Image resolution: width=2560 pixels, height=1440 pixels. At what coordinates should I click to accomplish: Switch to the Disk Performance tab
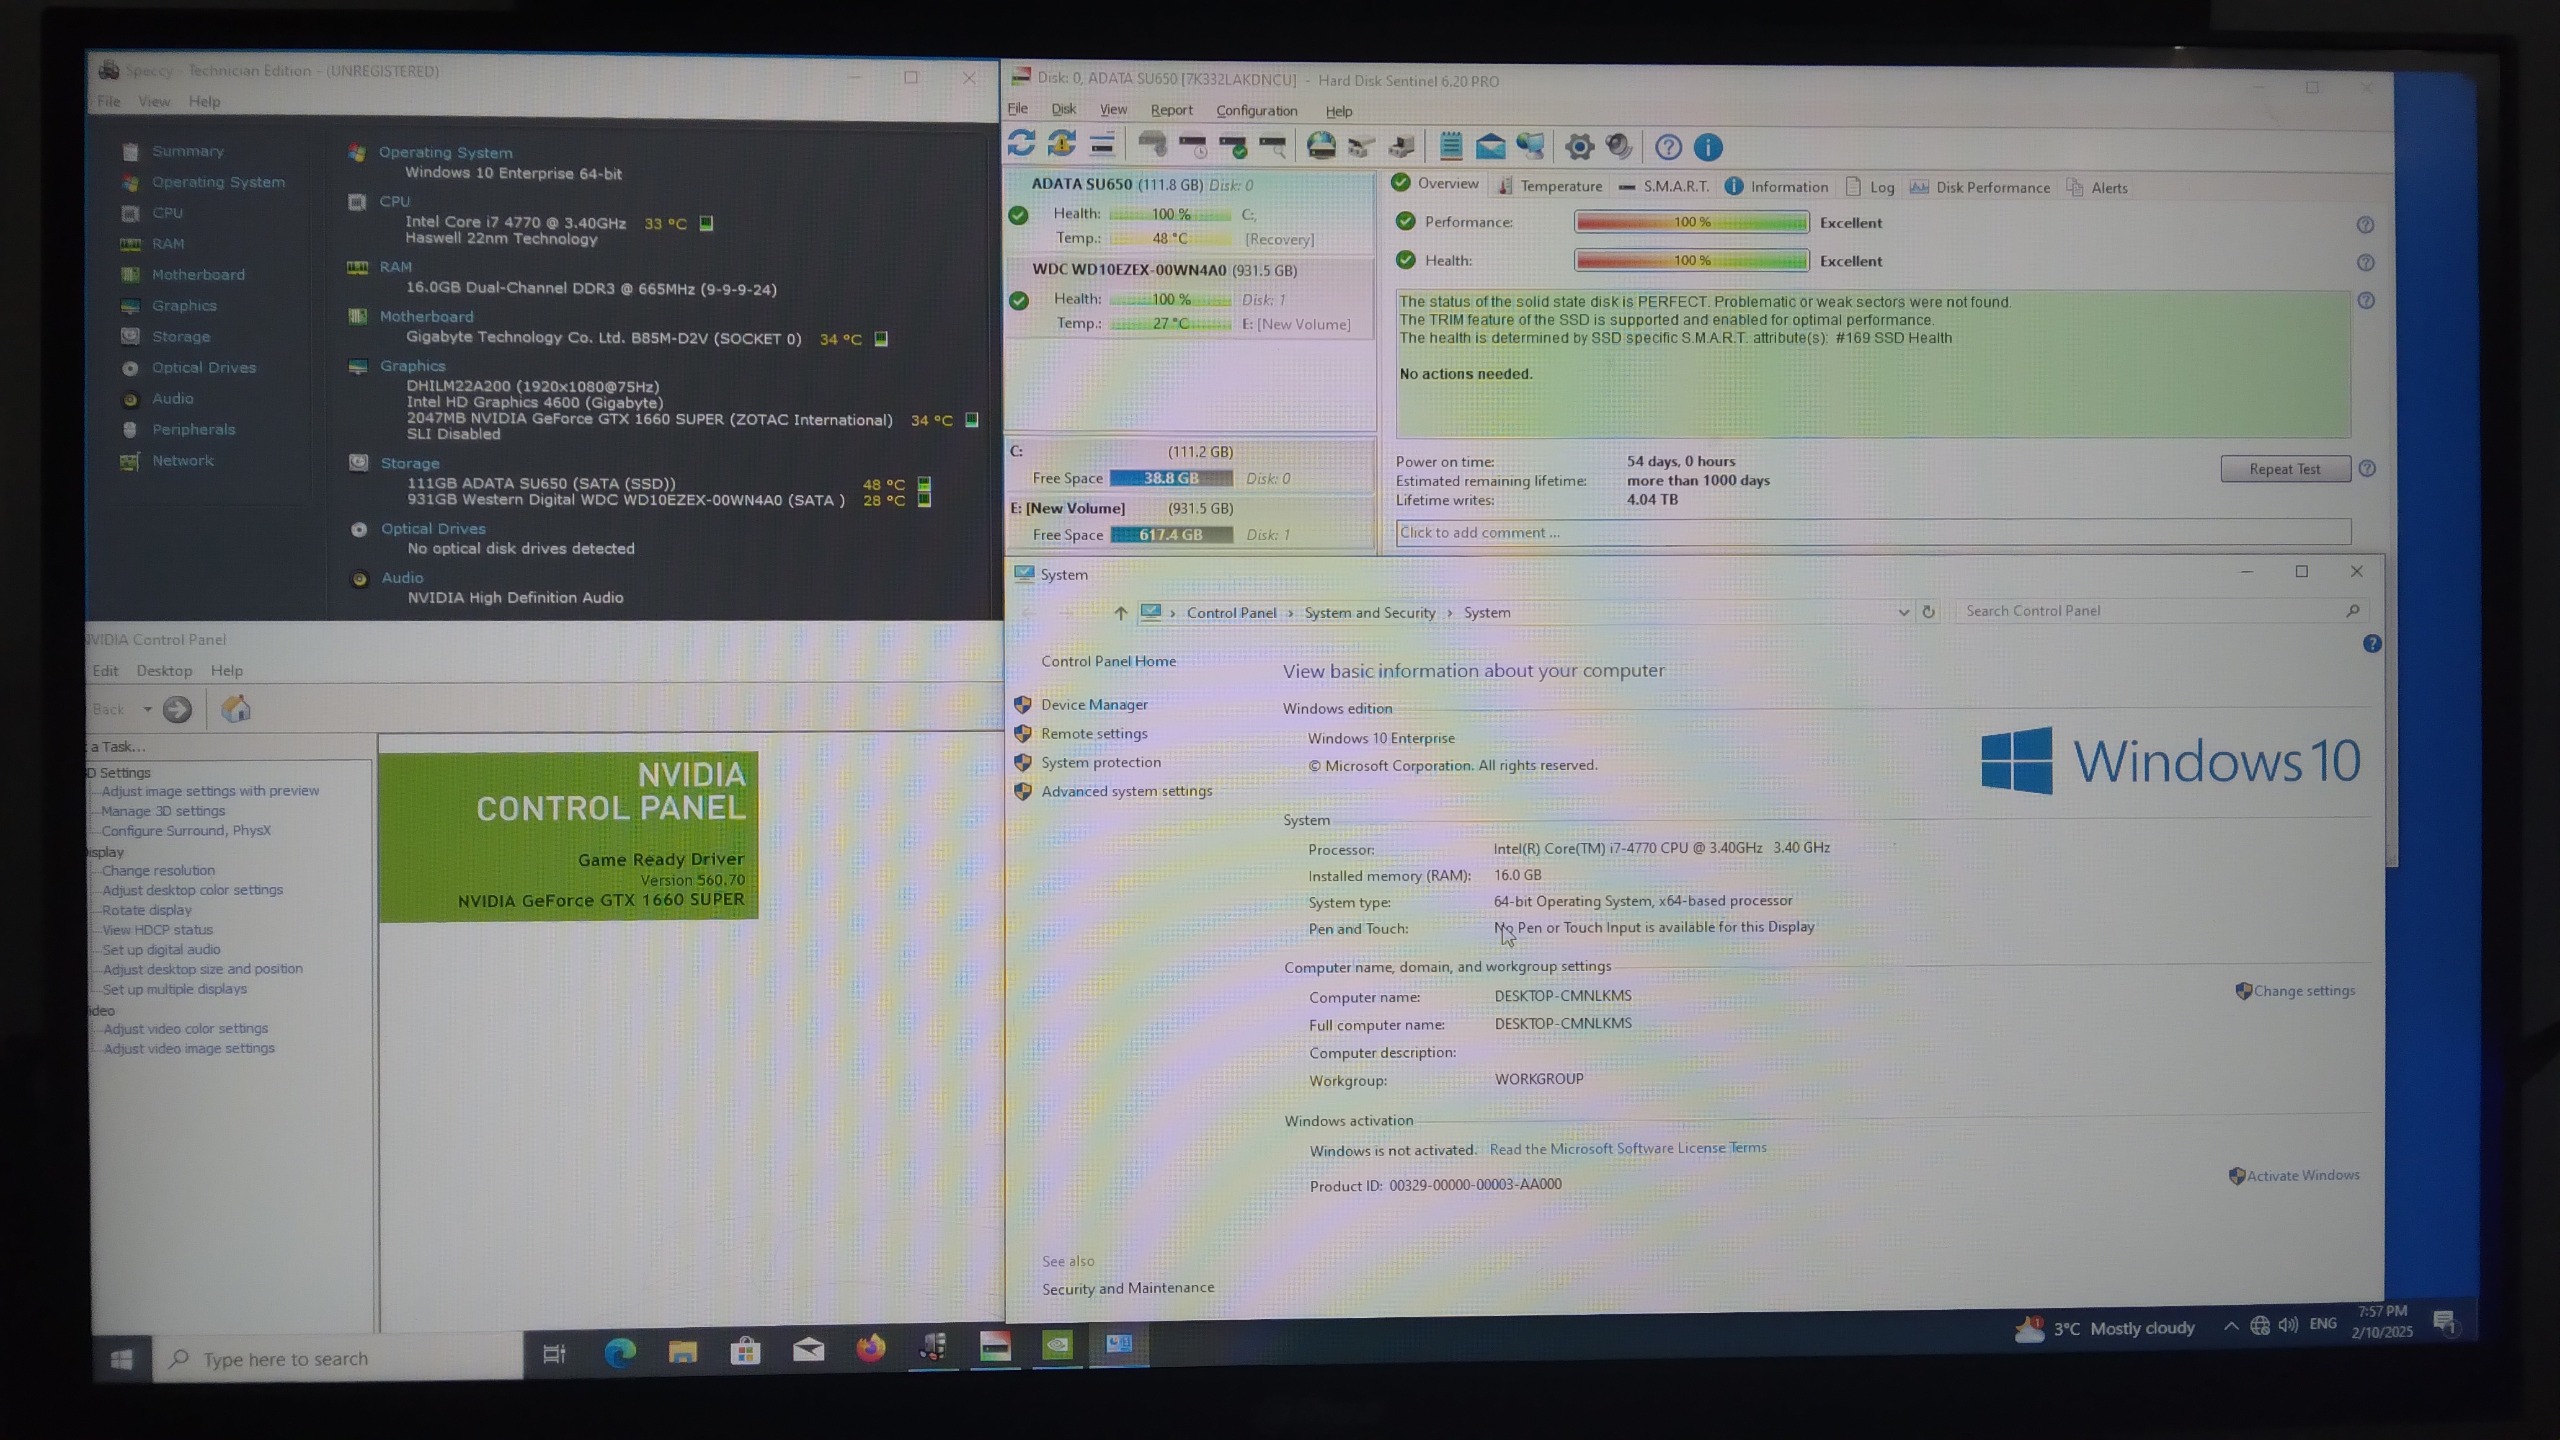(x=1980, y=187)
